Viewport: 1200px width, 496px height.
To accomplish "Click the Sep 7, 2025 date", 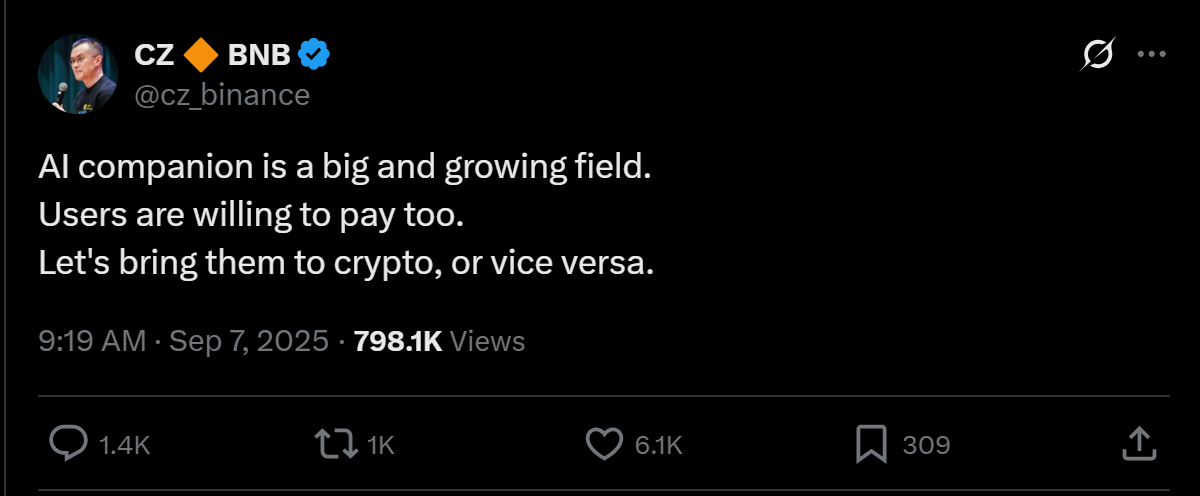I will pyautogui.click(x=249, y=342).
